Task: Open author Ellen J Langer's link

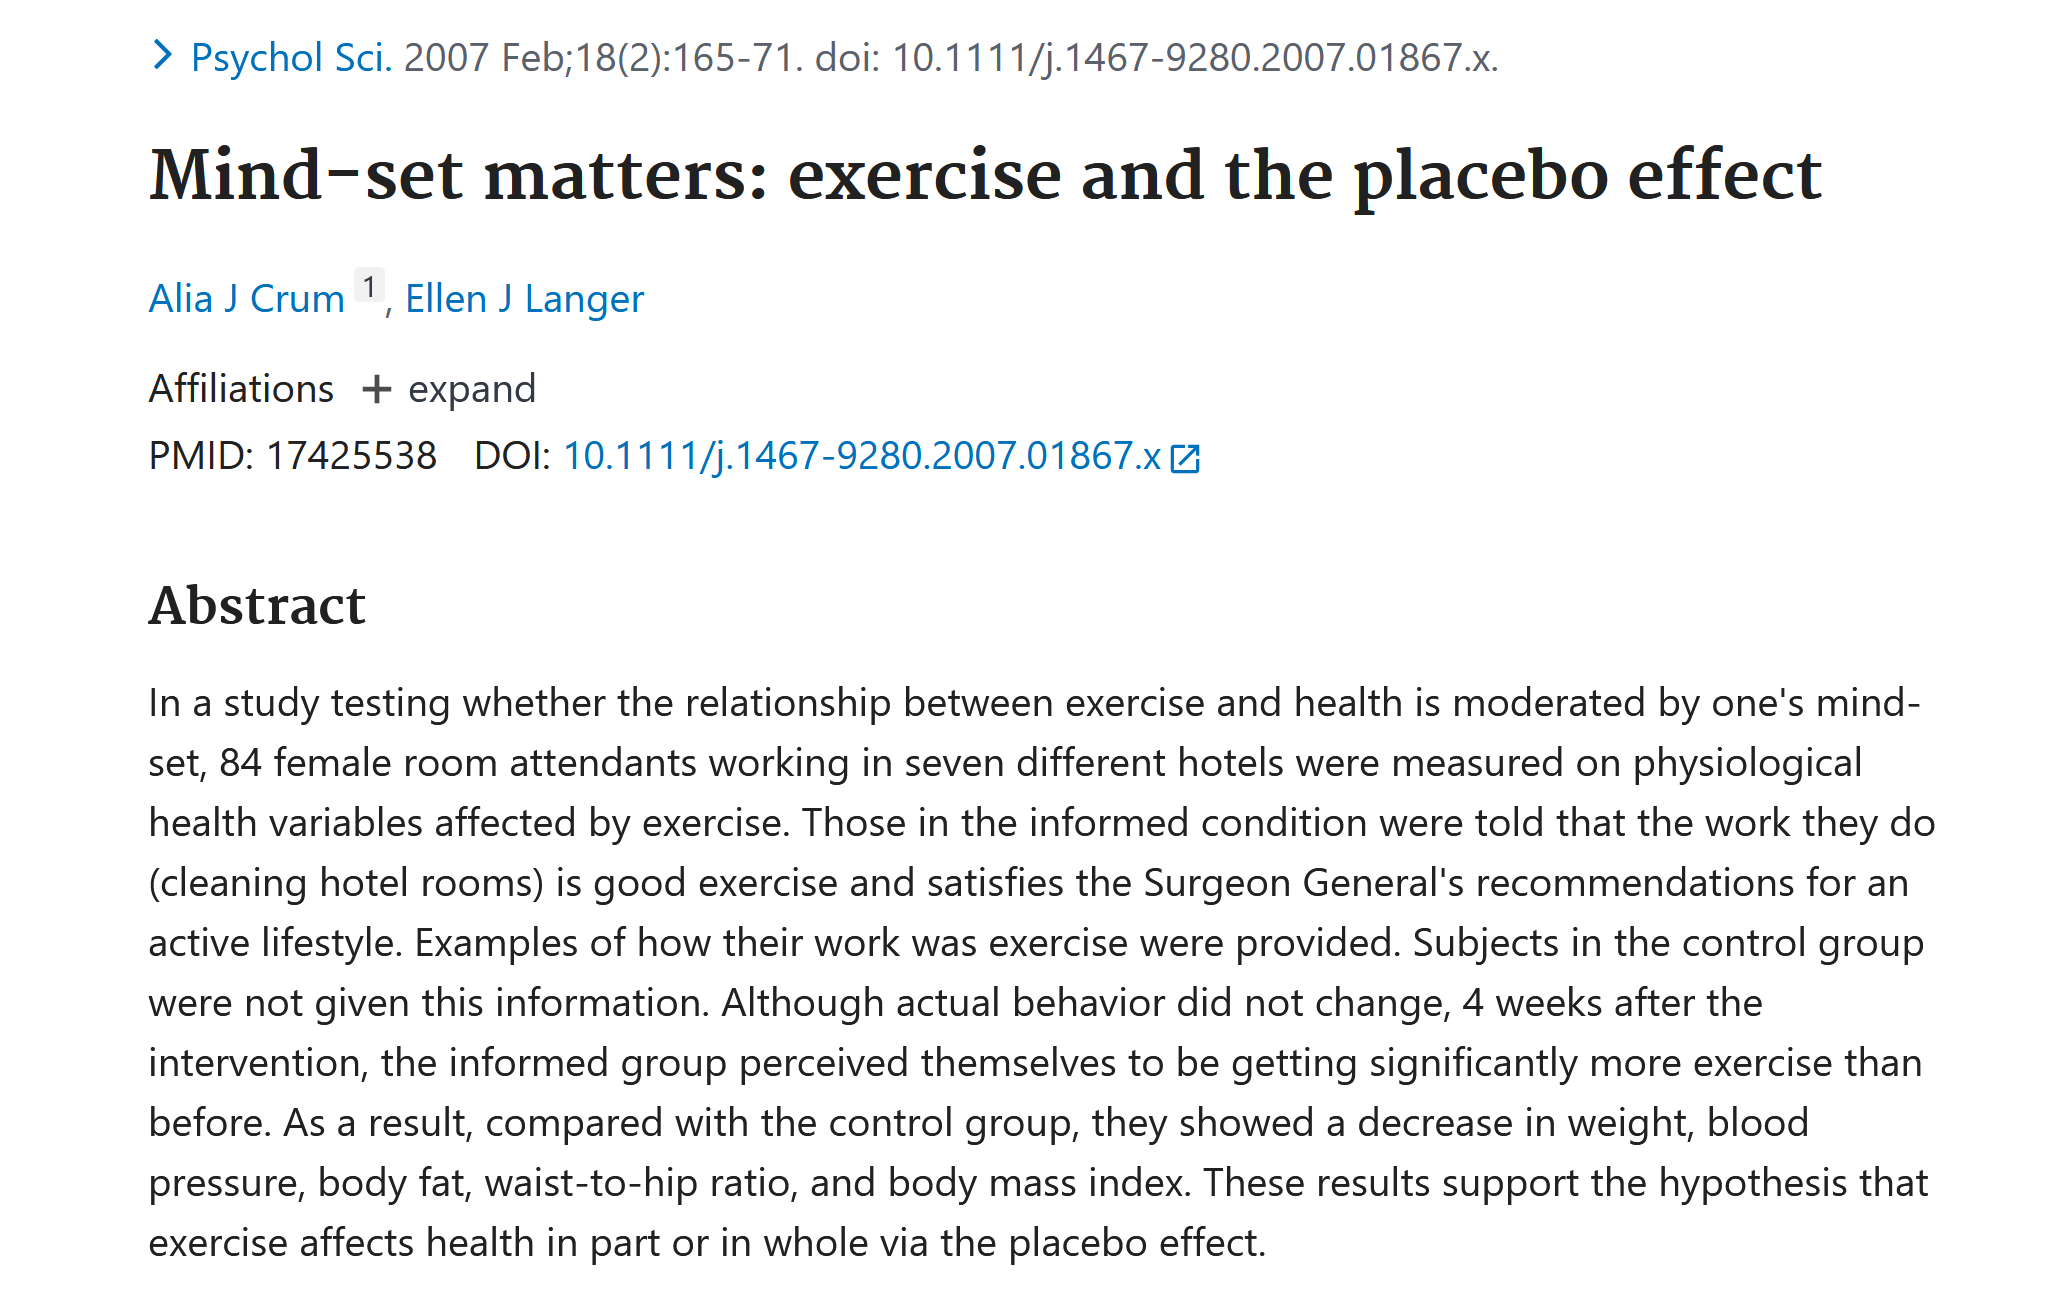Action: pos(524,299)
